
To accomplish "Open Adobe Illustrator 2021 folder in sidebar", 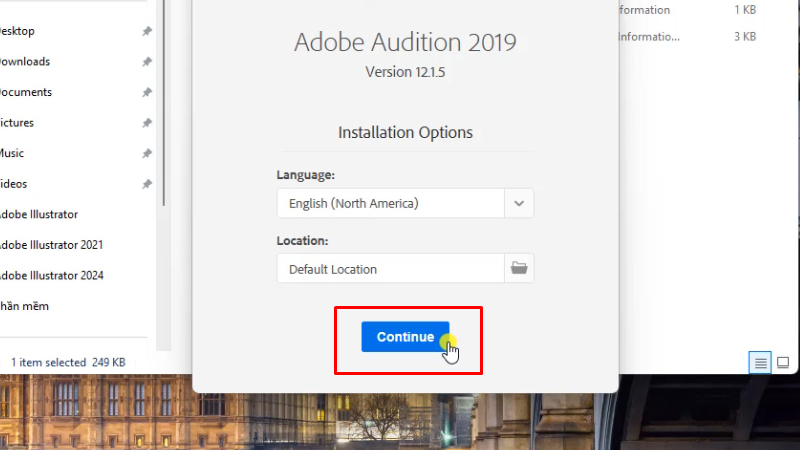I will pyautogui.click(x=51, y=245).
